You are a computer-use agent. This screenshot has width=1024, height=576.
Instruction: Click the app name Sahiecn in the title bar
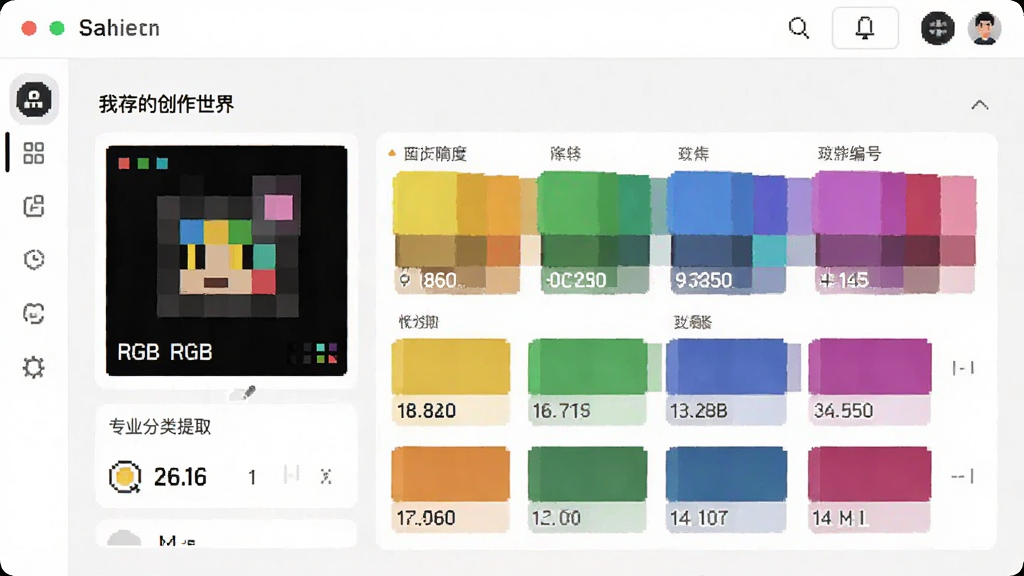click(119, 28)
